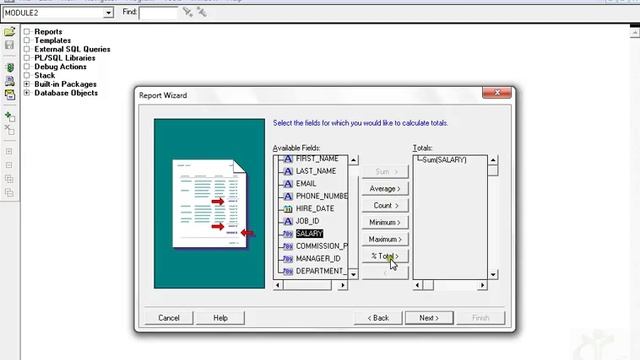Click the JOB_ID character field icon
Image resolution: width=640 pixels, height=360 pixels.
click(288, 221)
